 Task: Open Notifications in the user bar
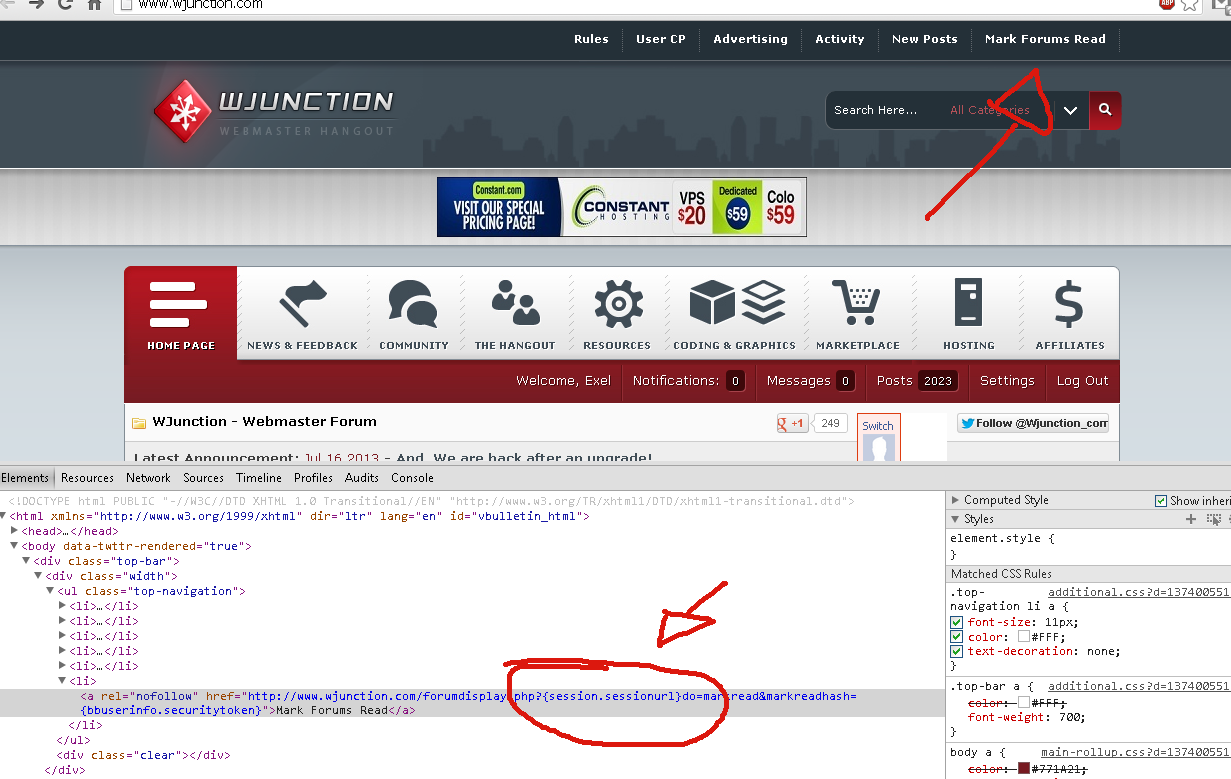tap(689, 381)
